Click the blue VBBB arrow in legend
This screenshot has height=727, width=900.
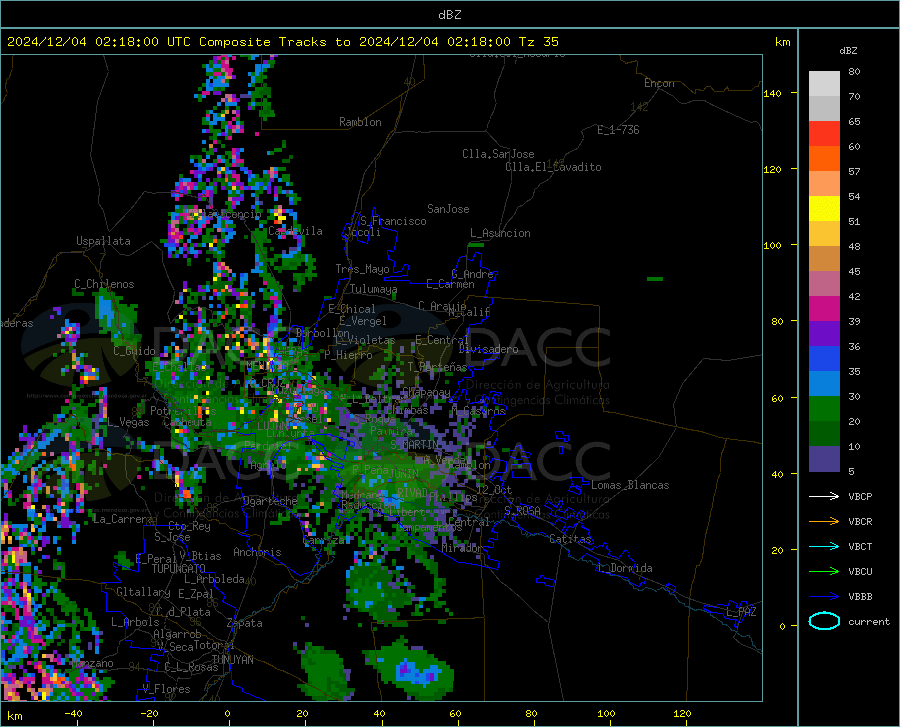click(x=824, y=596)
